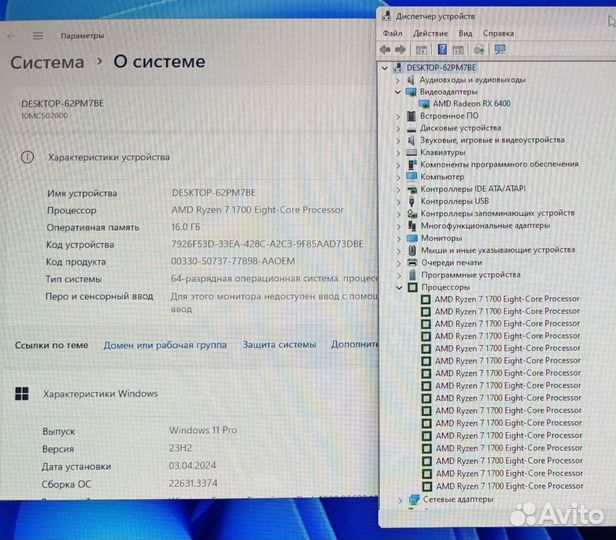Click the Версия value 23H2
The width and height of the screenshot is (616, 540).
(x=180, y=448)
